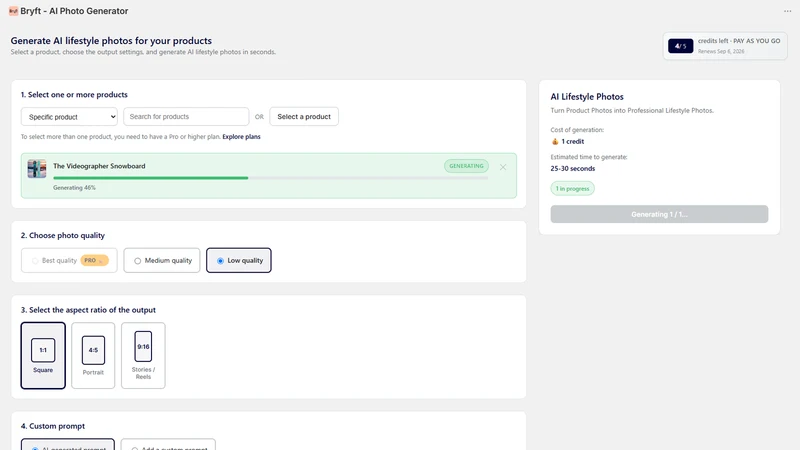Click '3. Select the aspect ratio' heading
Screen dimensions: 800x450
tap(88, 310)
